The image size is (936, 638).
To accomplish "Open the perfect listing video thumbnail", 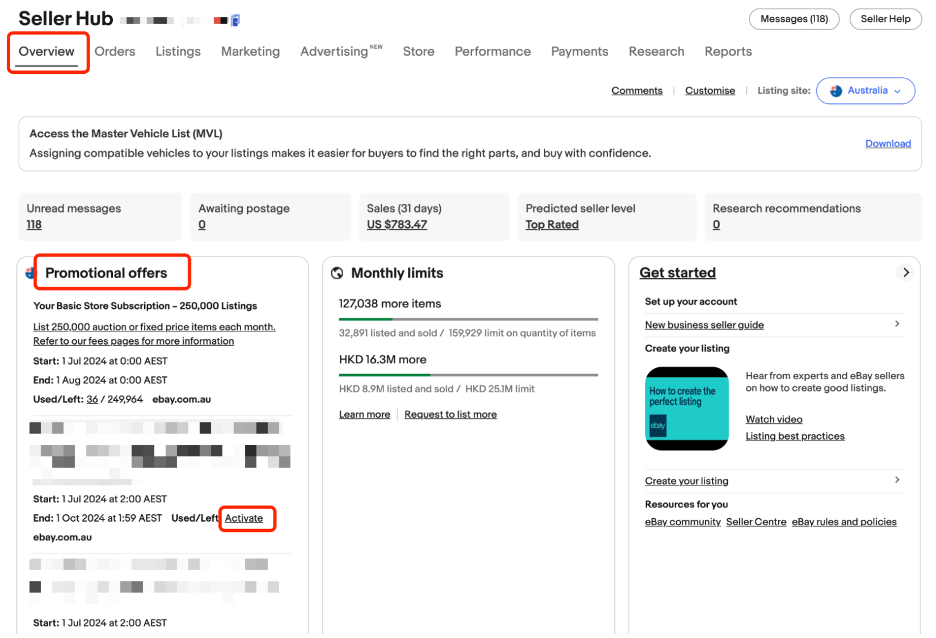I will (x=686, y=408).
